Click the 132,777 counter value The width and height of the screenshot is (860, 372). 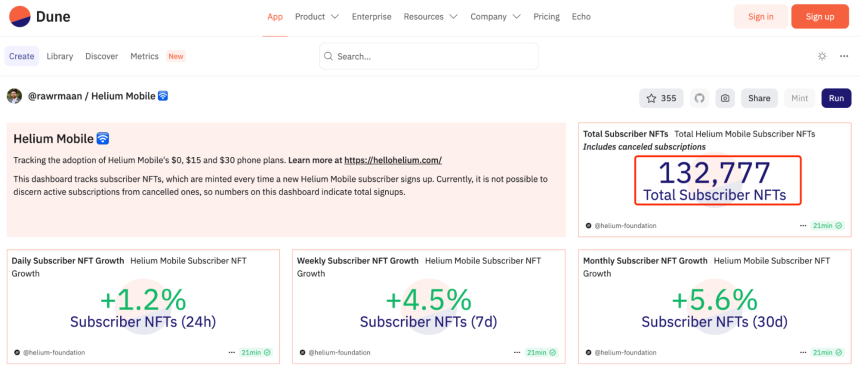(715, 172)
